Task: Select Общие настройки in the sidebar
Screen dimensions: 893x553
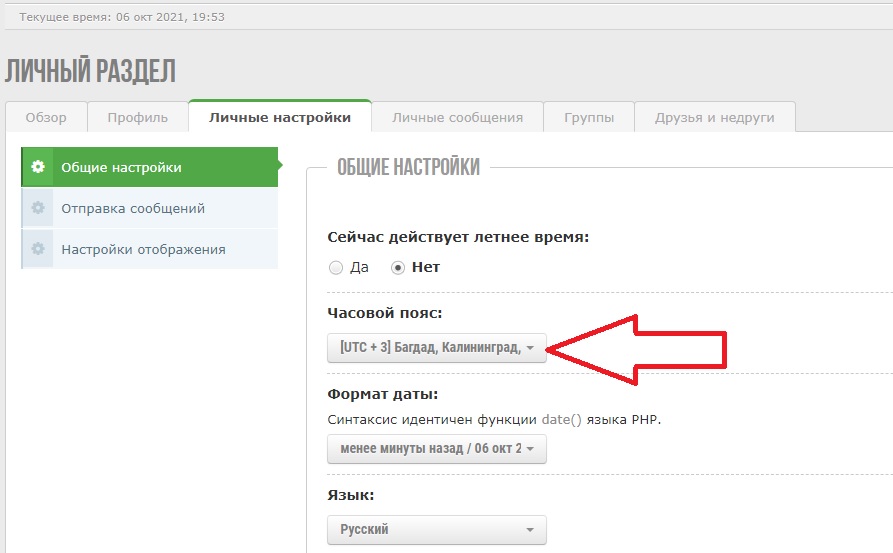Action: tap(121, 167)
